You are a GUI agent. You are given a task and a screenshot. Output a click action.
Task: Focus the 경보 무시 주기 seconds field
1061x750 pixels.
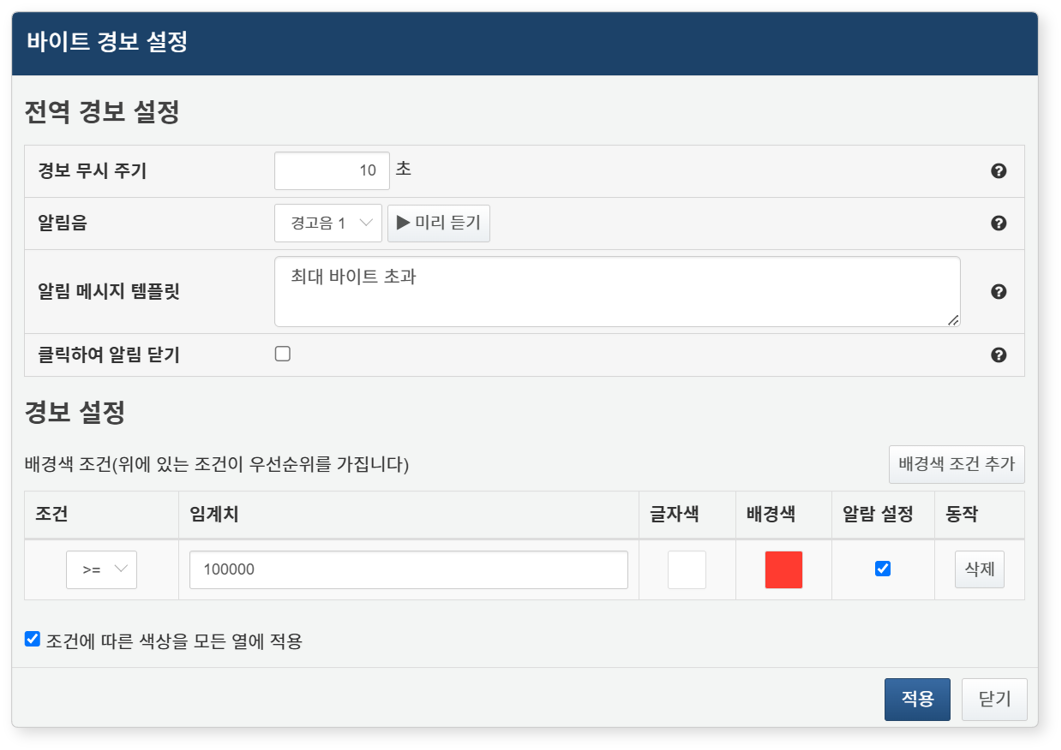coord(332,171)
